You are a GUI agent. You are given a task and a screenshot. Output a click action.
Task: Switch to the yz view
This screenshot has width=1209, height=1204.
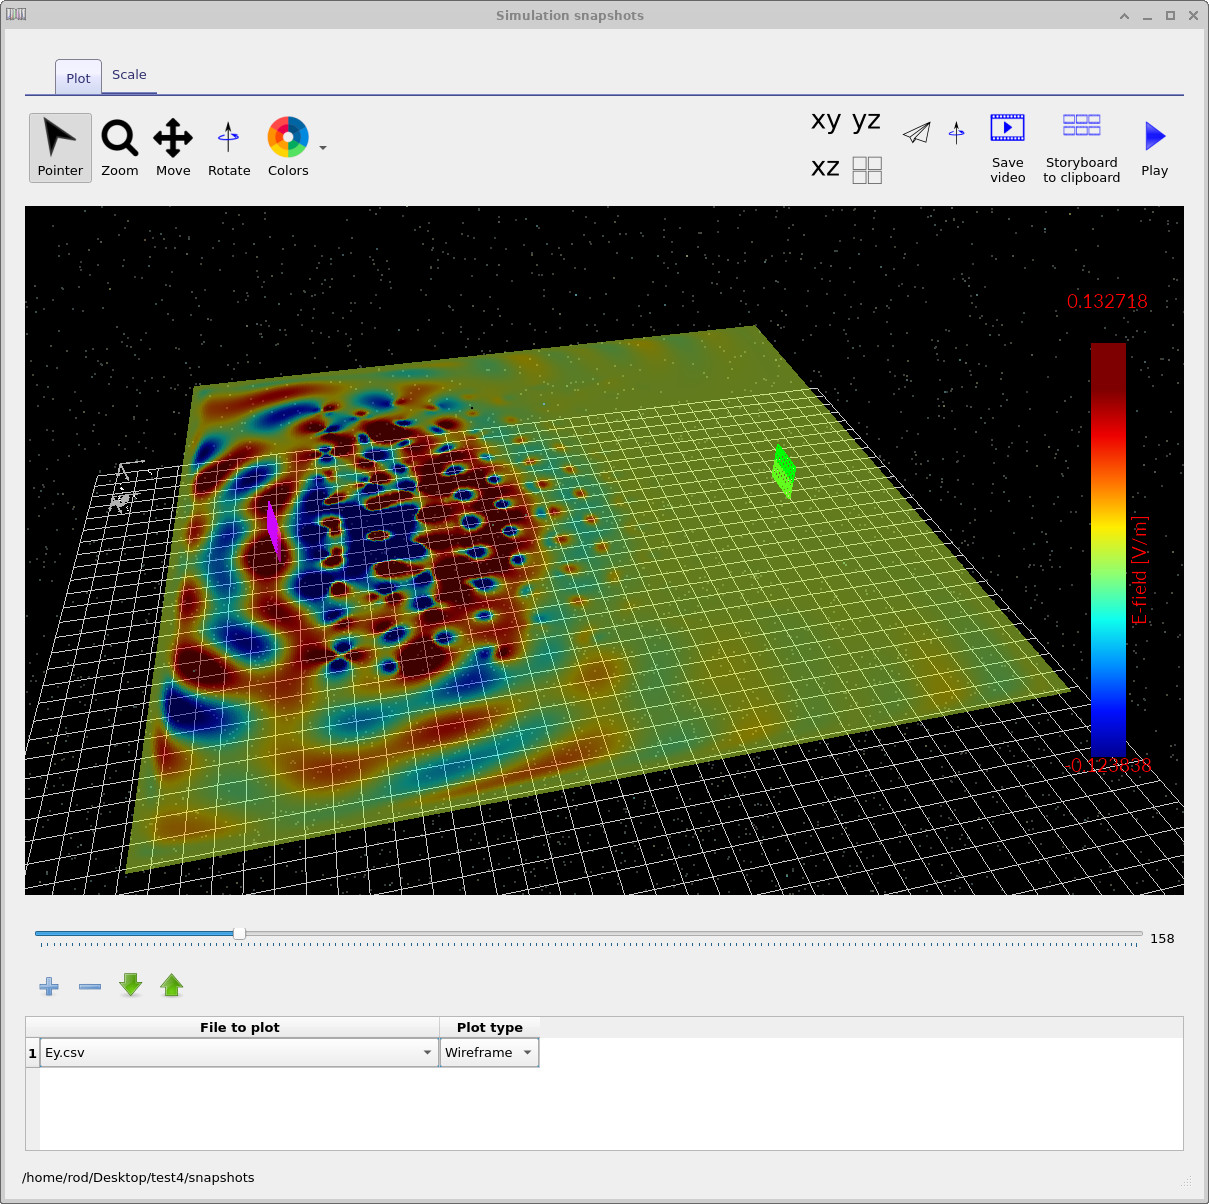866,121
